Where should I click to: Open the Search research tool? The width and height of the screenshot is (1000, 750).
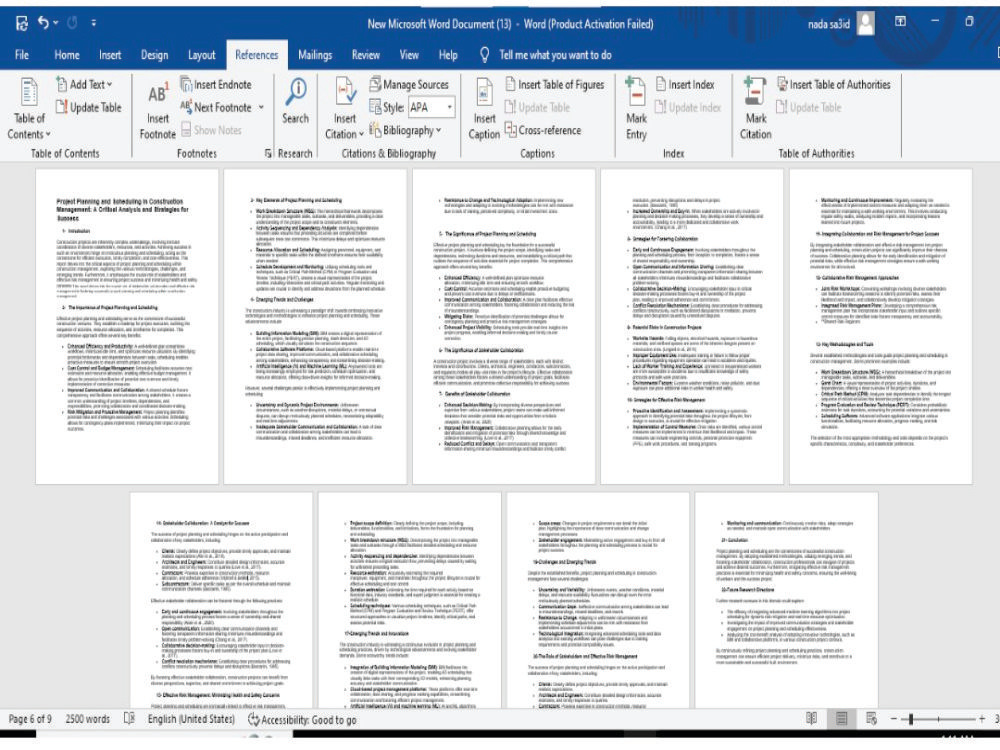click(x=295, y=101)
